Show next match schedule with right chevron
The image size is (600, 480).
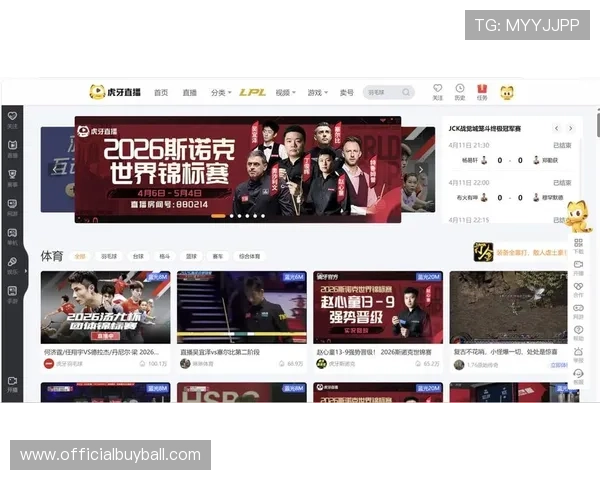571,128
